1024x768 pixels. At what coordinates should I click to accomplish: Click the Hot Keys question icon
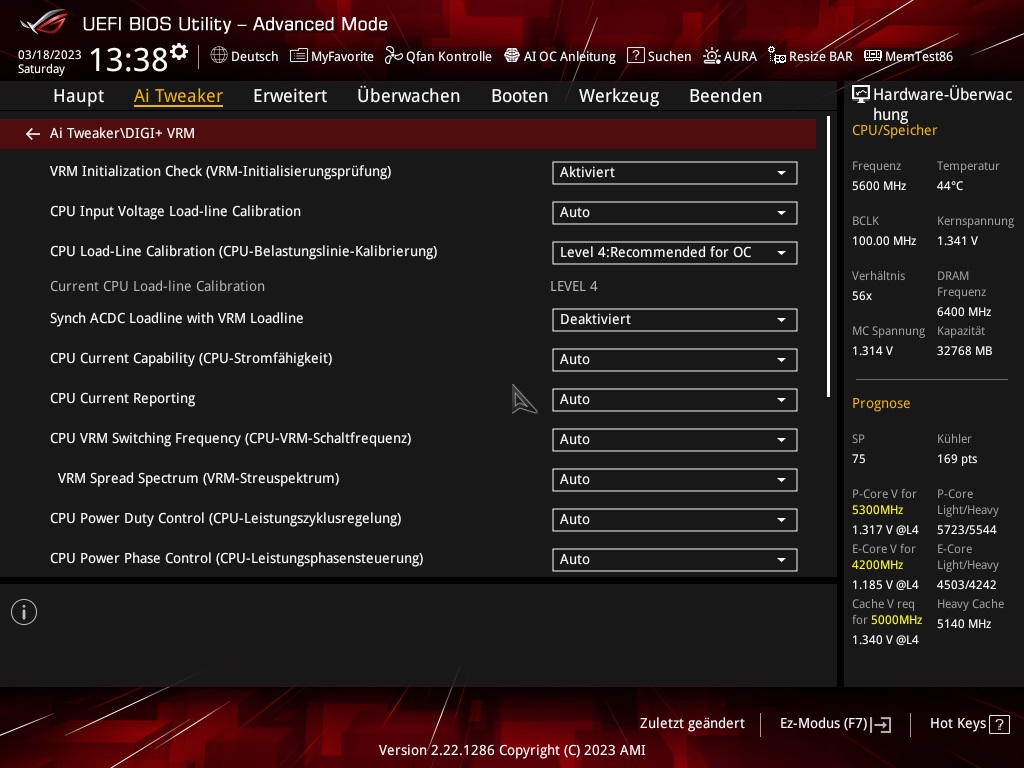pyautogui.click(x=999, y=724)
